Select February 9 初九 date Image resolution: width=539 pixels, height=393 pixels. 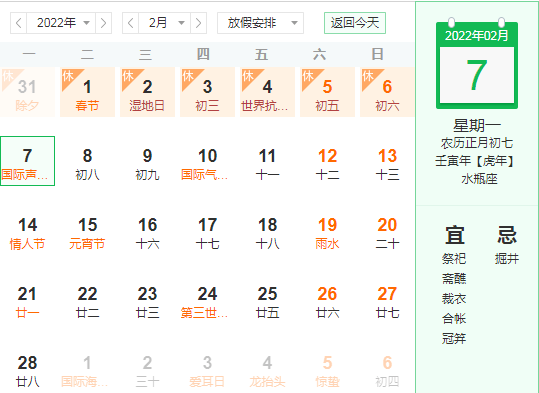click(x=147, y=161)
